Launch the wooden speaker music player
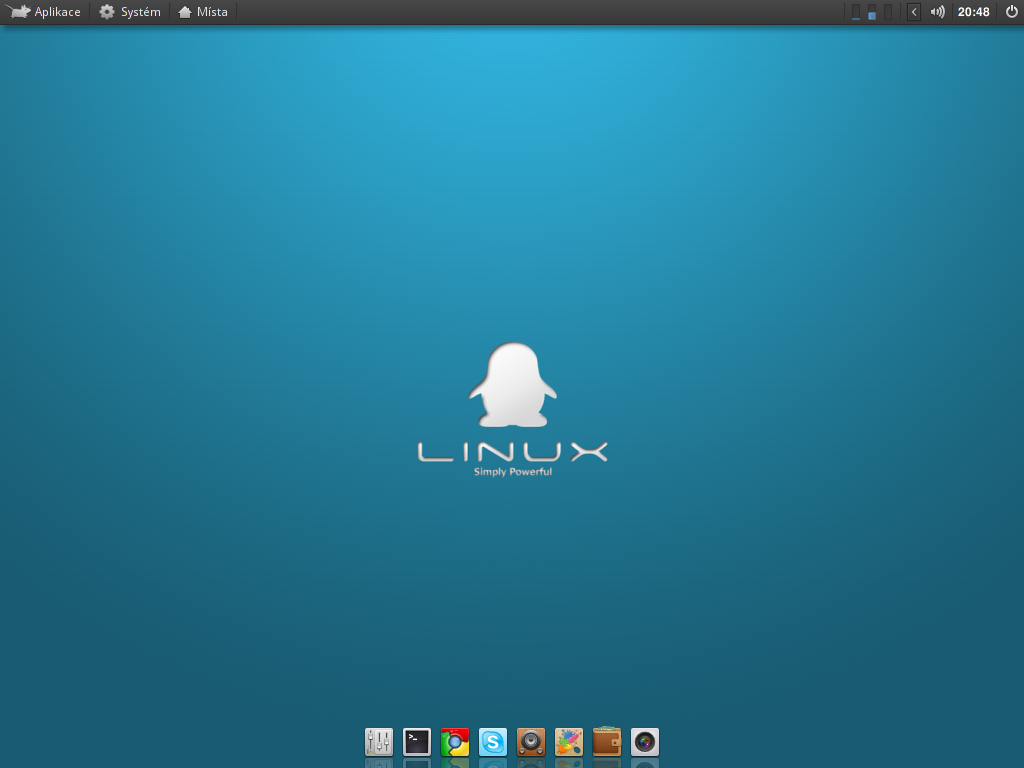Viewport: 1024px width, 768px height. coord(531,742)
